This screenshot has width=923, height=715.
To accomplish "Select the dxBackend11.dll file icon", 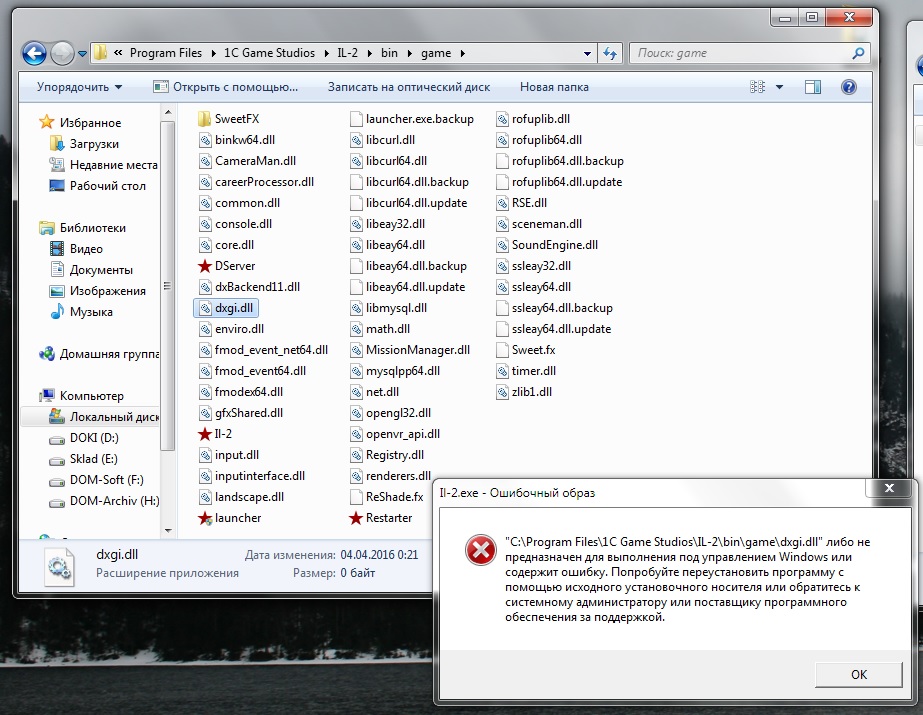I will (x=205, y=287).
